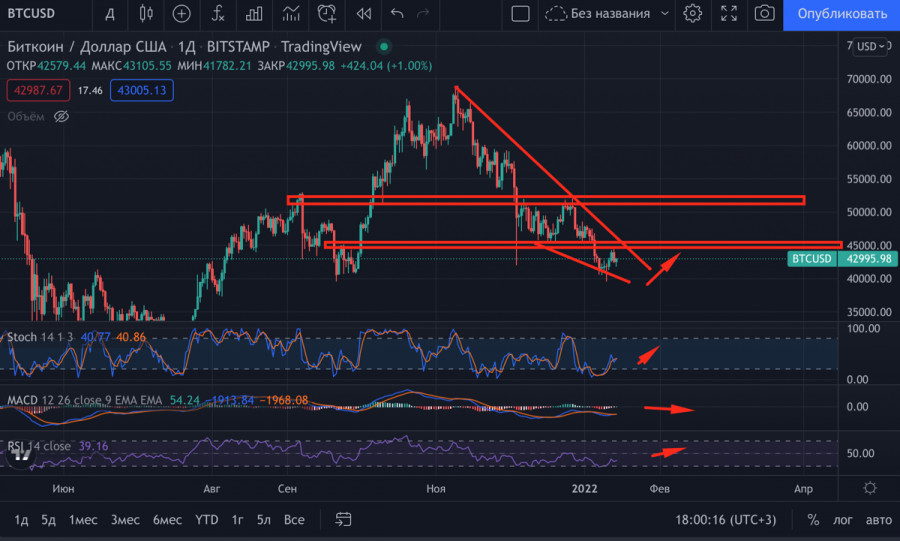The width and height of the screenshot is (900, 541).
Task: Redo the last chart action
Action: coord(423,13)
